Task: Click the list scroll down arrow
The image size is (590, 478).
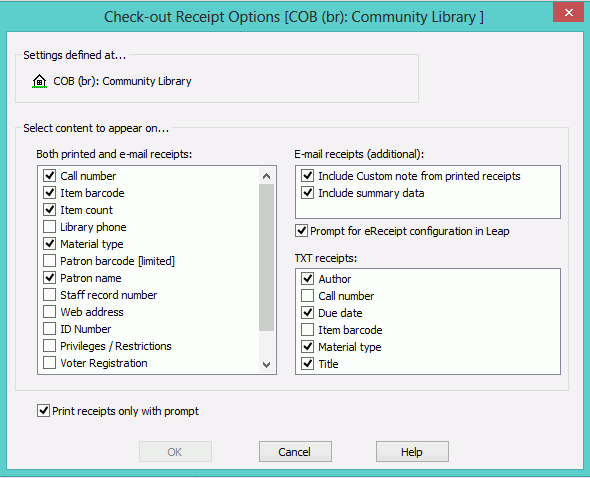Action: (266, 364)
